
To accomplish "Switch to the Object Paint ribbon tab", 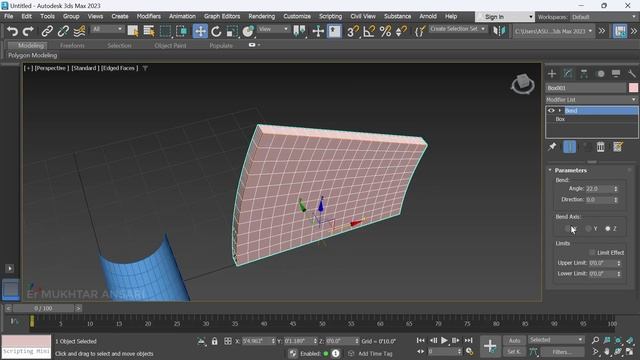I will [170, 46].
